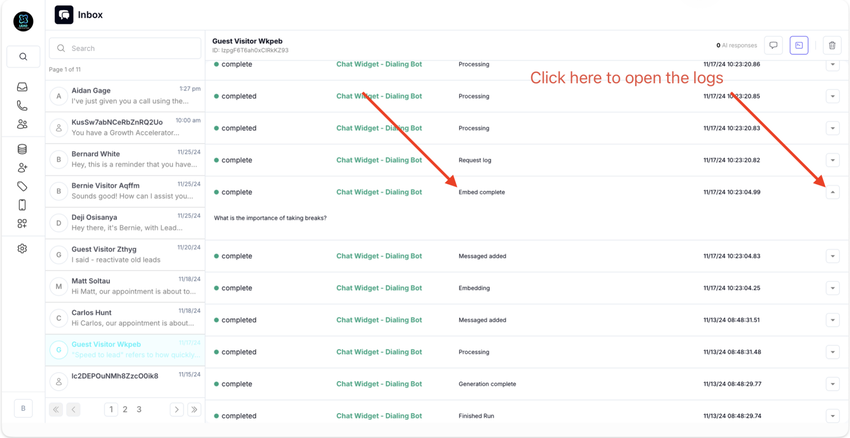Expand the Processing log at 10:23:20.85
Screen dimensions: 850x438
[833, 96]
